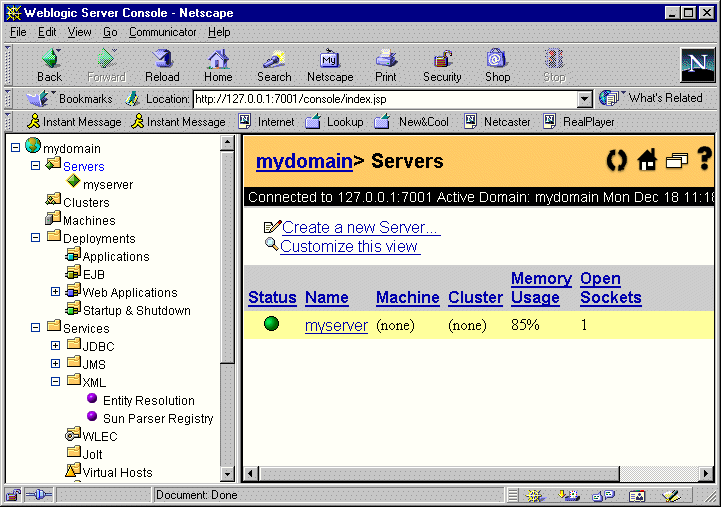This screenshot has height=507, width=721.
Task: Open Address Book component bar icon
Action: [637, 496]
